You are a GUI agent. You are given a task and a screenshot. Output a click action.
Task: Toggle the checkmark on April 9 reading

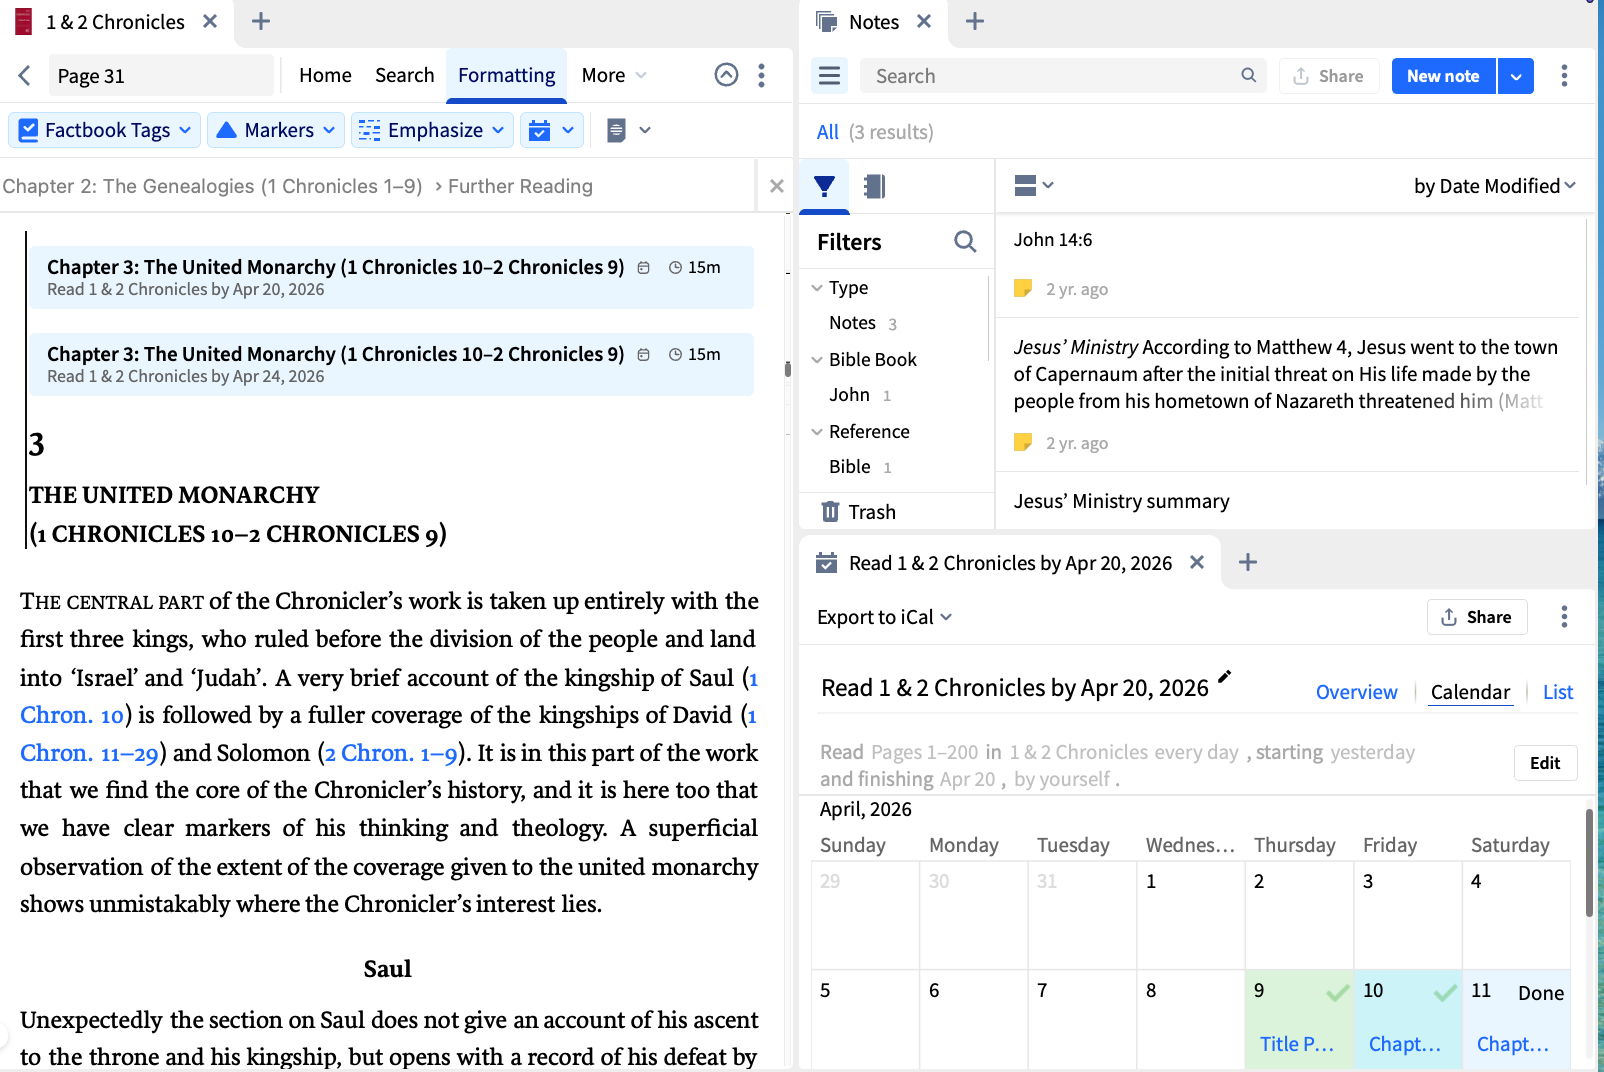1337,993
